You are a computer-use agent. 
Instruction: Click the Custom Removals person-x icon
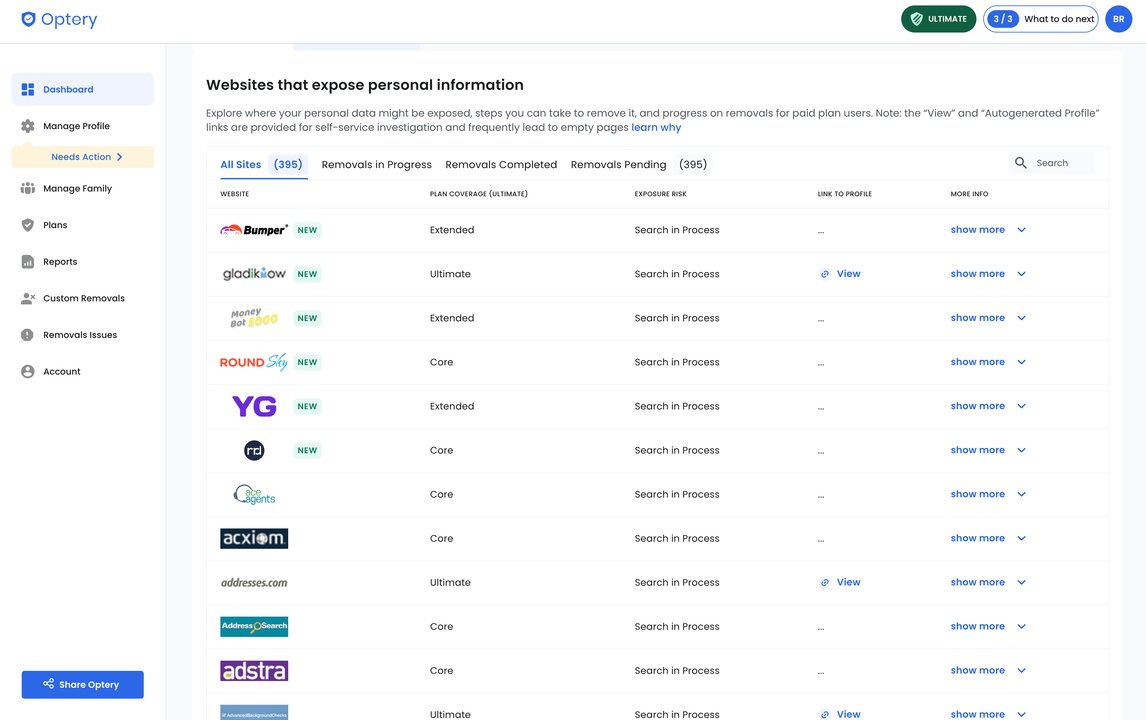pyautogui.click(x=27, y=297)
